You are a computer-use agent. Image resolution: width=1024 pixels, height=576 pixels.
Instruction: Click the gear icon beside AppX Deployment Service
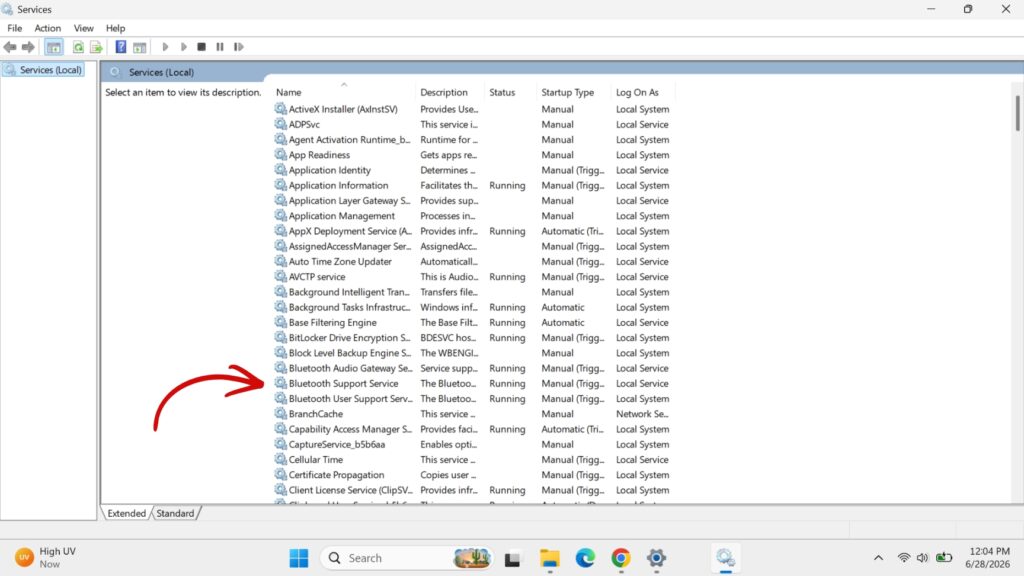tap(280, 231)
